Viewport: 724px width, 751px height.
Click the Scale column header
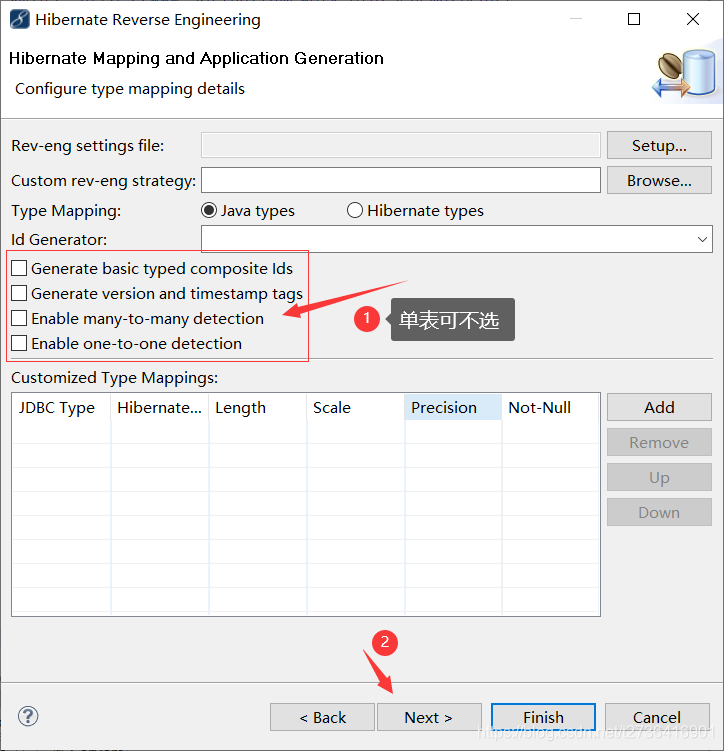[x=355, y=408]
